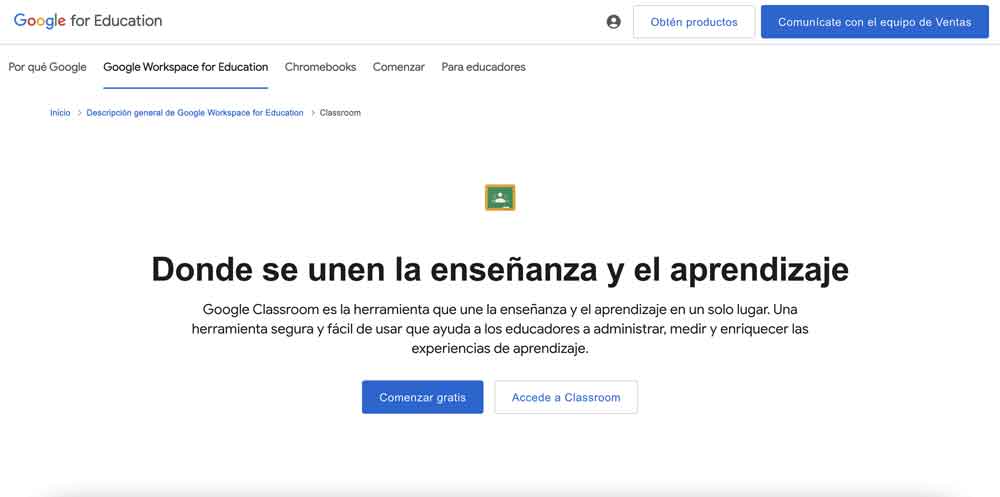Click the heading Donde se unen la enseñanza
This screenshot has width=1000, height=497.
500,269
